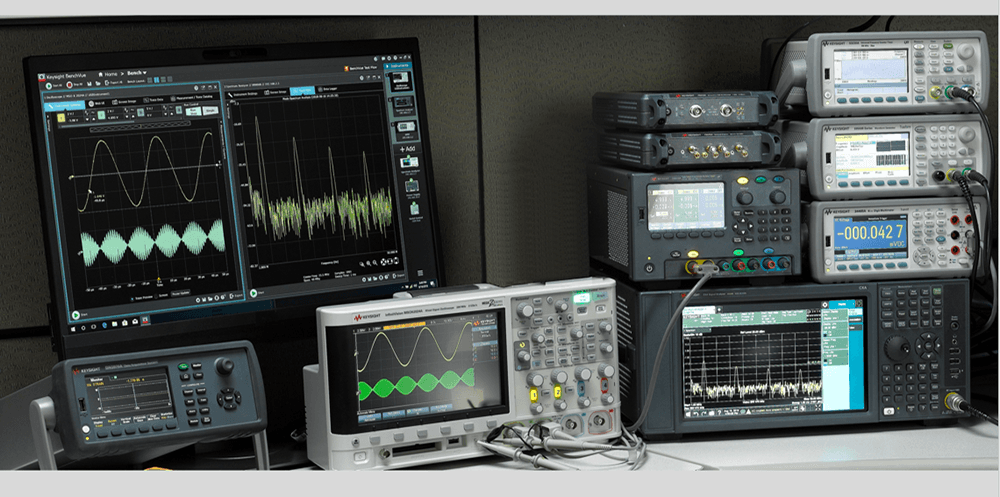Open the oscilloscope Screen Image tab
Image resolution: width=1000 pixels, height=497 pixels.
pyautogui.click(x=124, y=102)
